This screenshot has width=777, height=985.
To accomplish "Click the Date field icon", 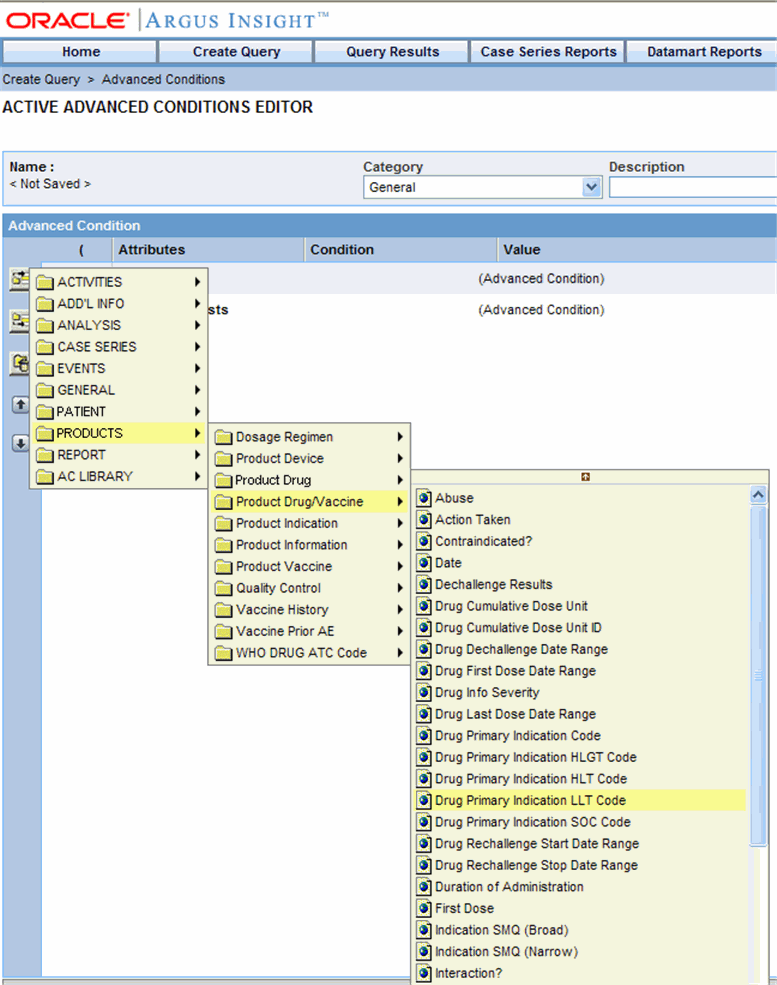I will pyautogui.click(x=424, y=563).
